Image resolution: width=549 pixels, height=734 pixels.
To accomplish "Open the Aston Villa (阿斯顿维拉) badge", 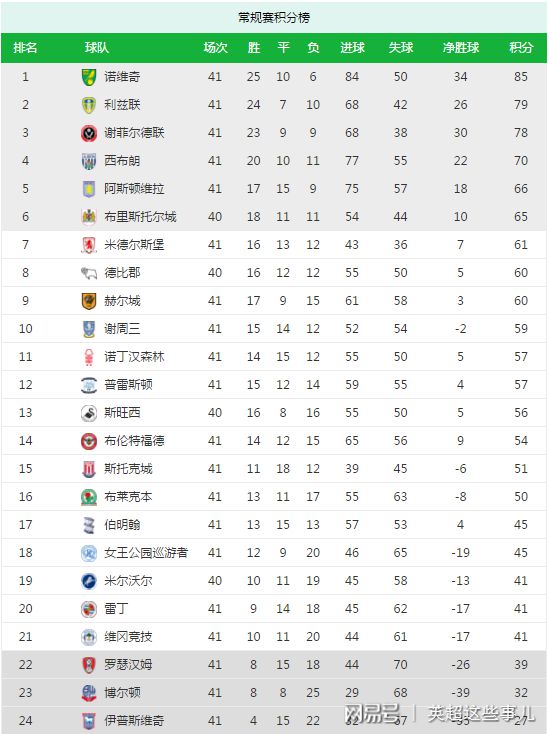I will click(x=89, y=189).
